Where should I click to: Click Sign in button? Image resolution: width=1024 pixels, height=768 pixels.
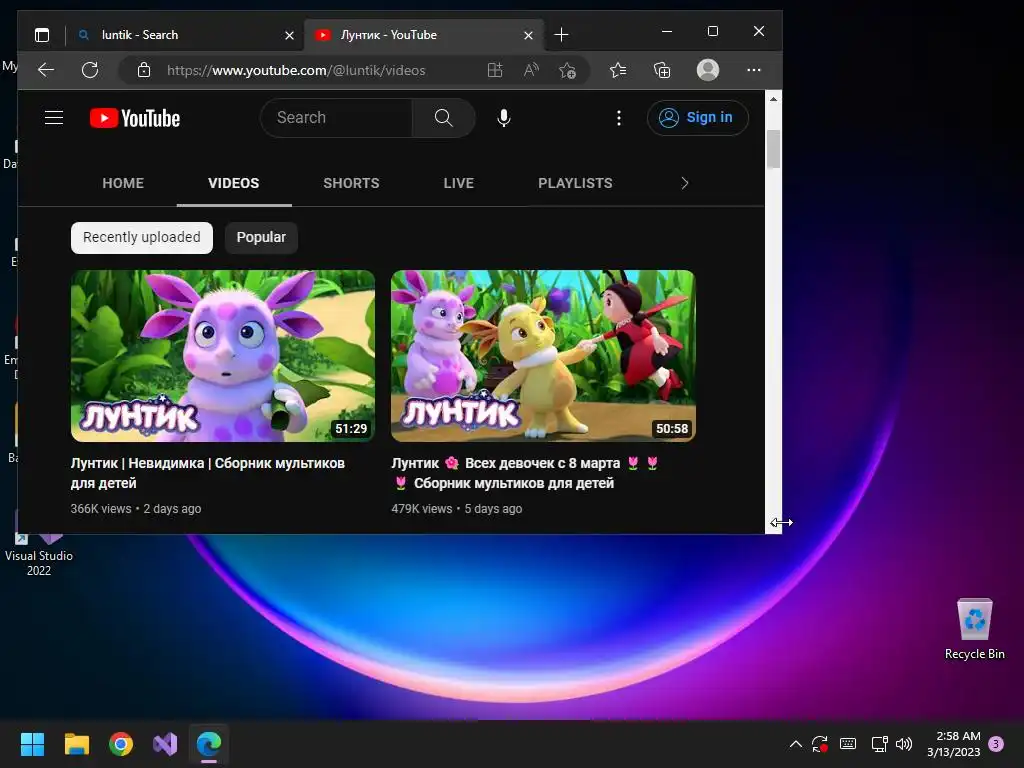pyautogui.click(x=697, y=118)
